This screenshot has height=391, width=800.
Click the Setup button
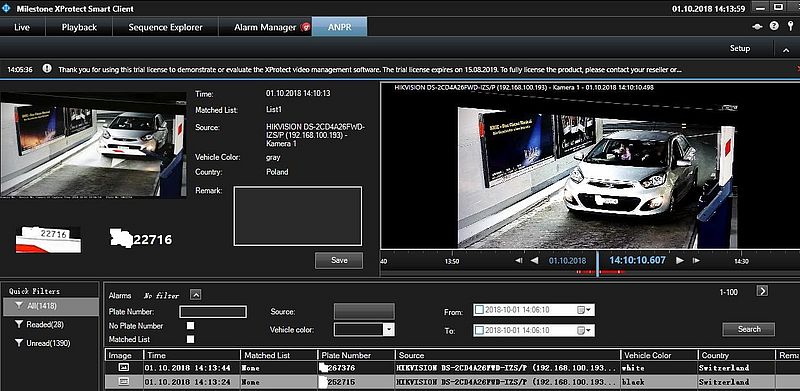pos(740,48)
